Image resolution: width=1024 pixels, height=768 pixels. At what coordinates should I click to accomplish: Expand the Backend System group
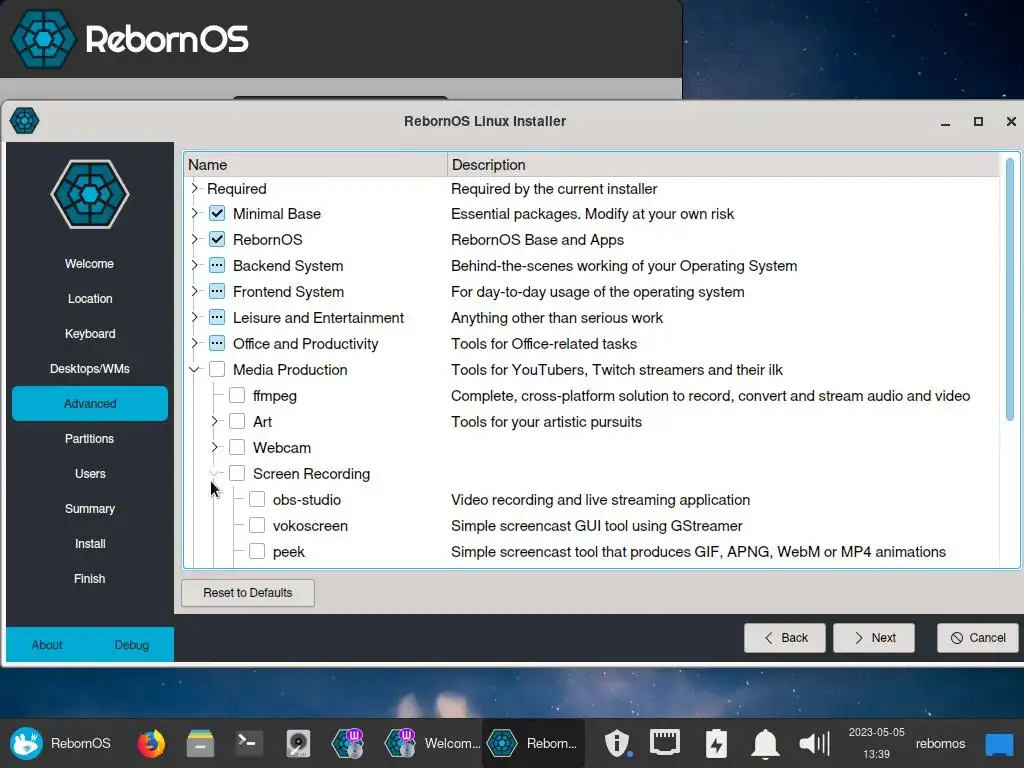[x=194, y=266]
